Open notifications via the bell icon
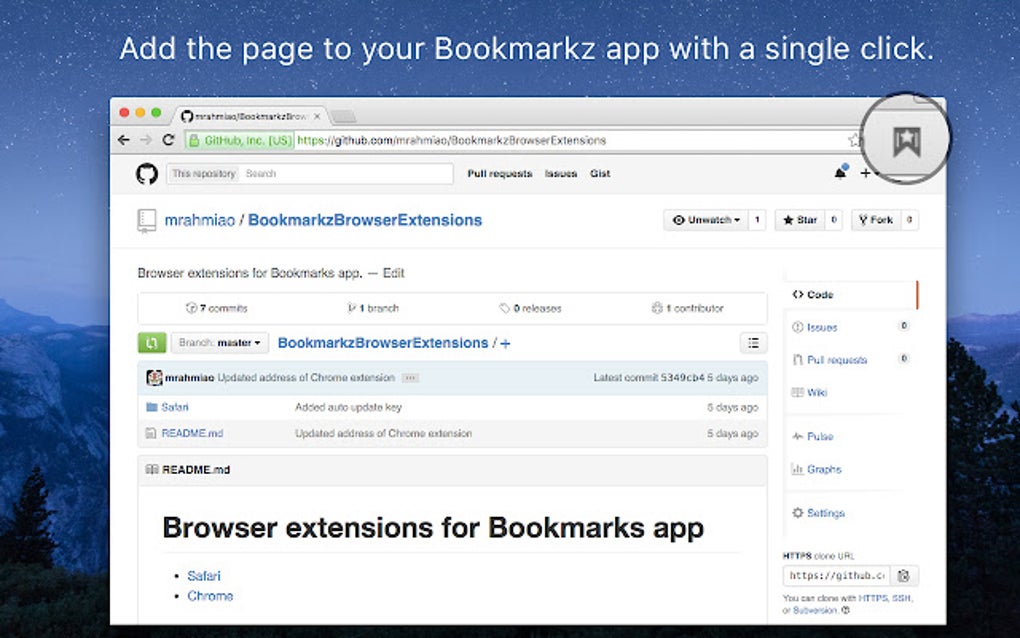 [x=840, y=173]
